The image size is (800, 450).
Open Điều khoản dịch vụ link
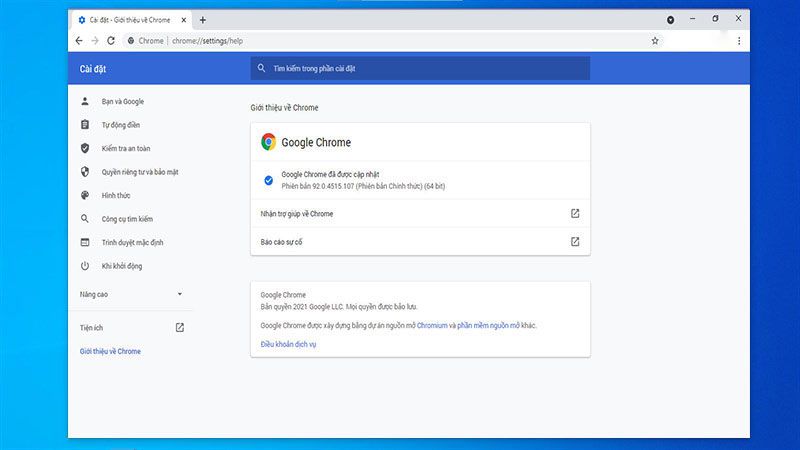(x=288, y=344)
